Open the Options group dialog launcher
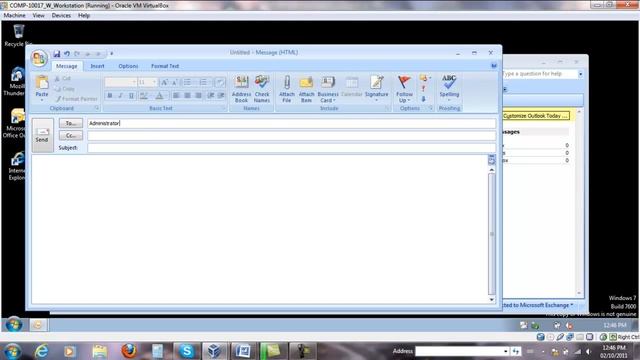 click(x=430, y=108)
